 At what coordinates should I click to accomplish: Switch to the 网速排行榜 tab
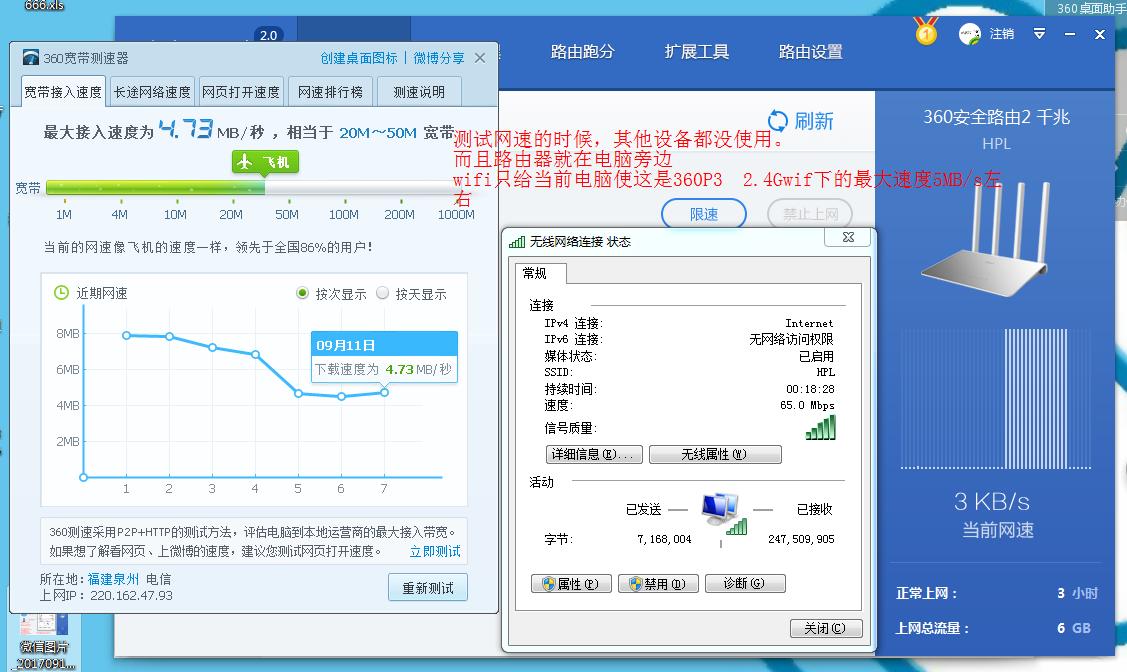point(330,92)
